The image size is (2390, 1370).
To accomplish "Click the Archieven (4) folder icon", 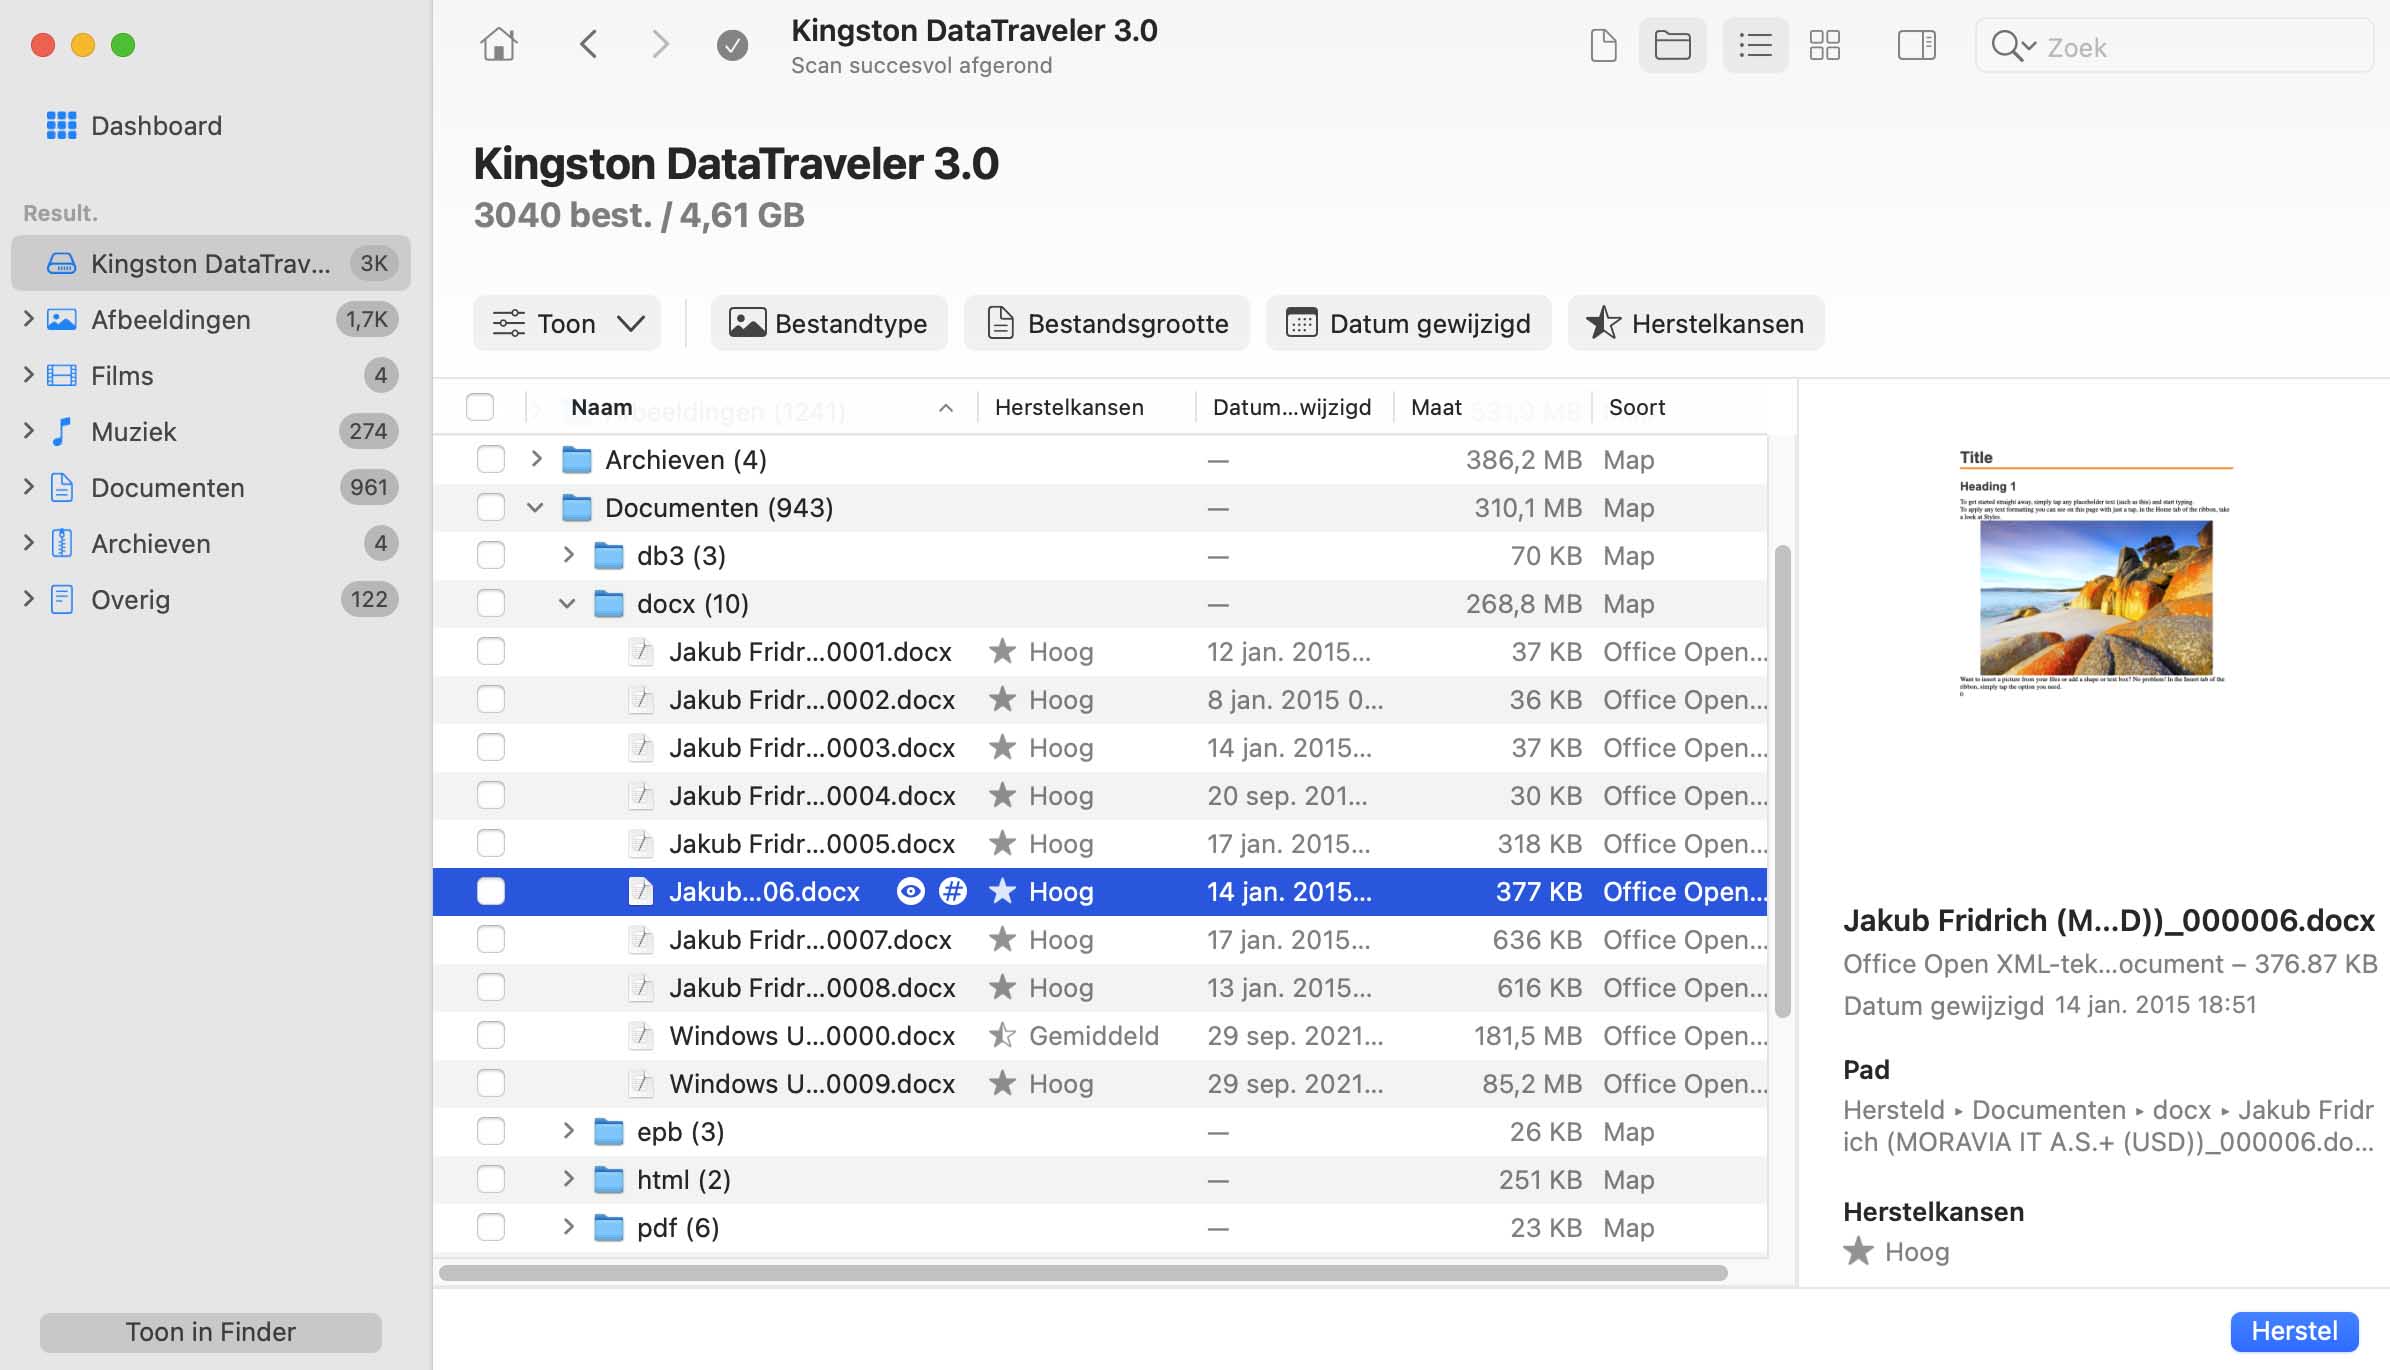I will (577, 460).
